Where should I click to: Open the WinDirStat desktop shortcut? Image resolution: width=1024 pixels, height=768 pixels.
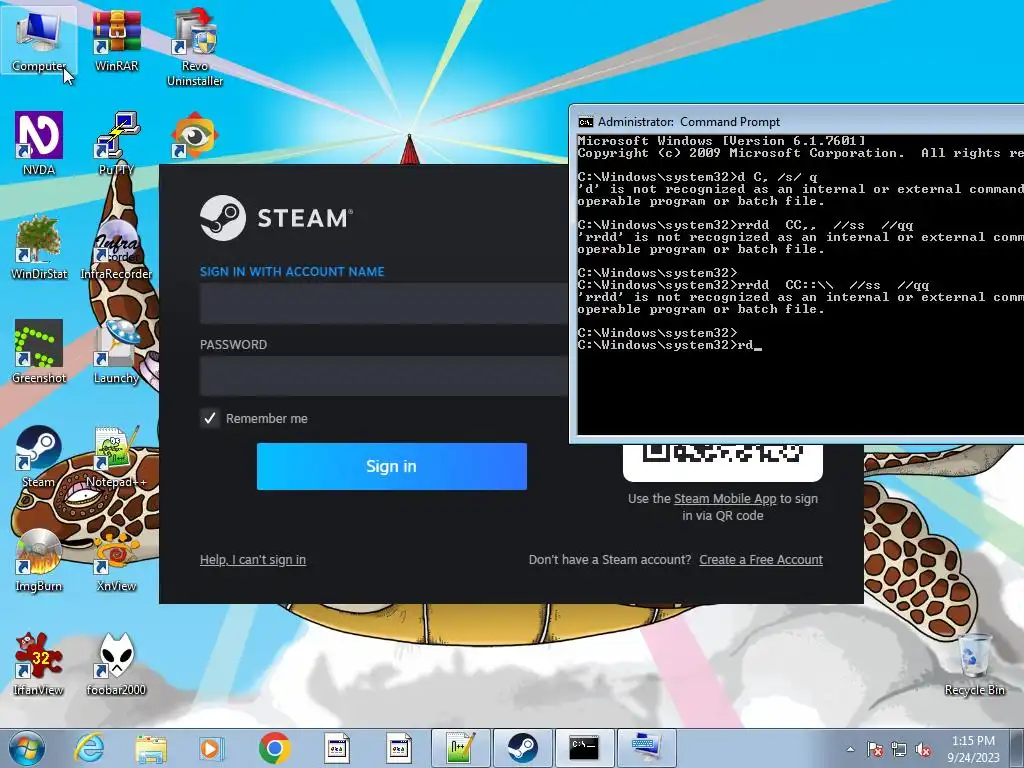click(39, 248)
